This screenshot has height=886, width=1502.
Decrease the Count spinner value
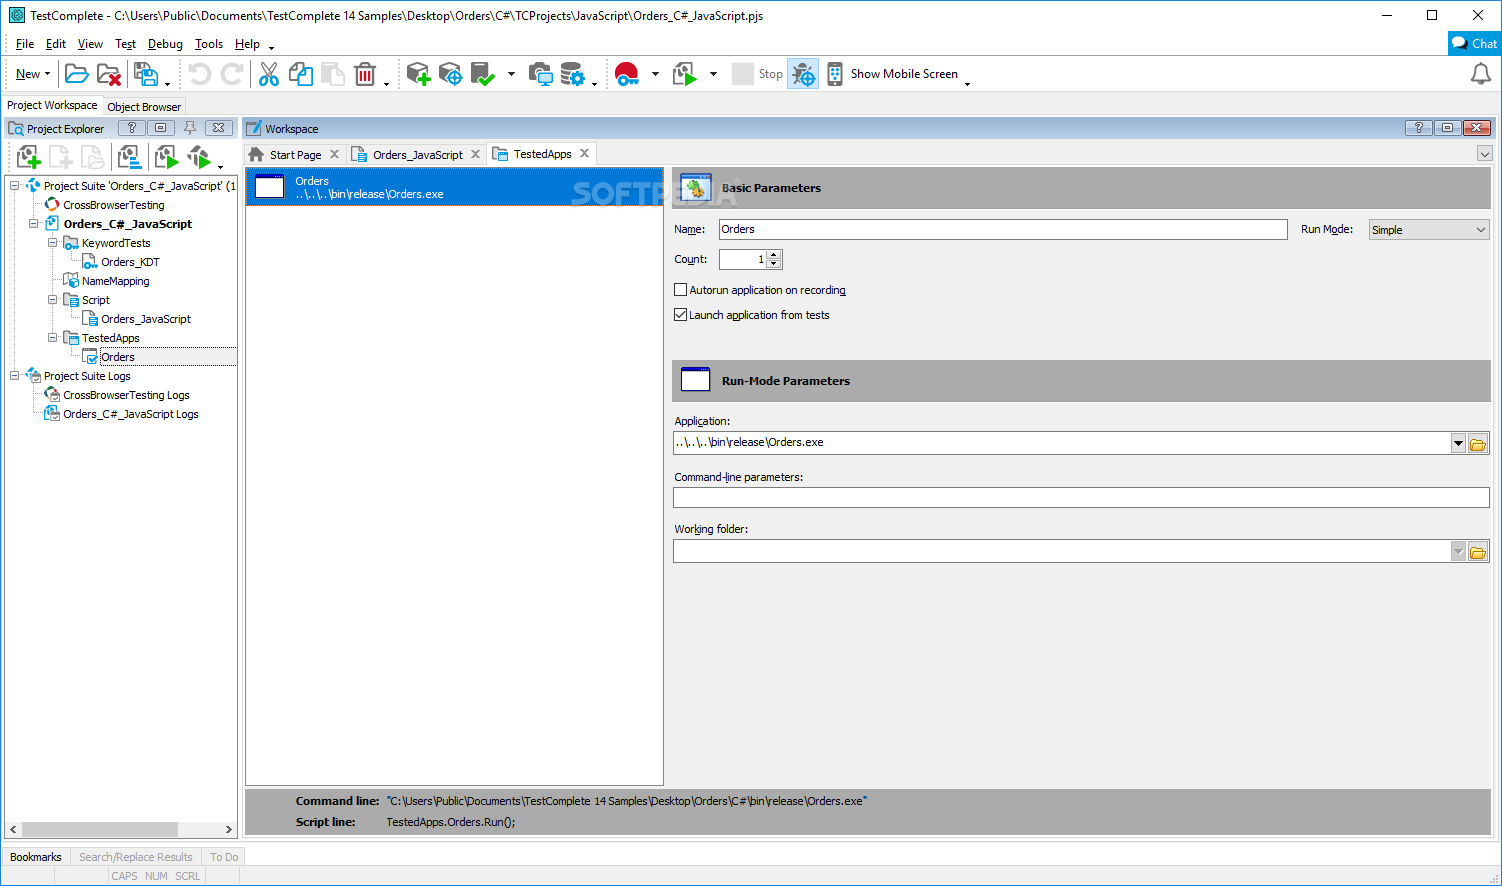tap(774, 264)
